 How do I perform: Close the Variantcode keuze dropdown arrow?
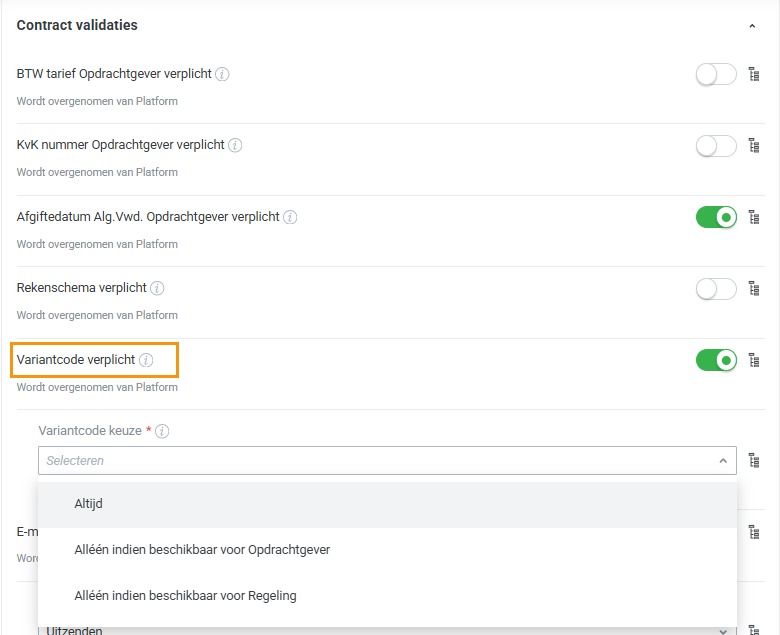point(723,461)
